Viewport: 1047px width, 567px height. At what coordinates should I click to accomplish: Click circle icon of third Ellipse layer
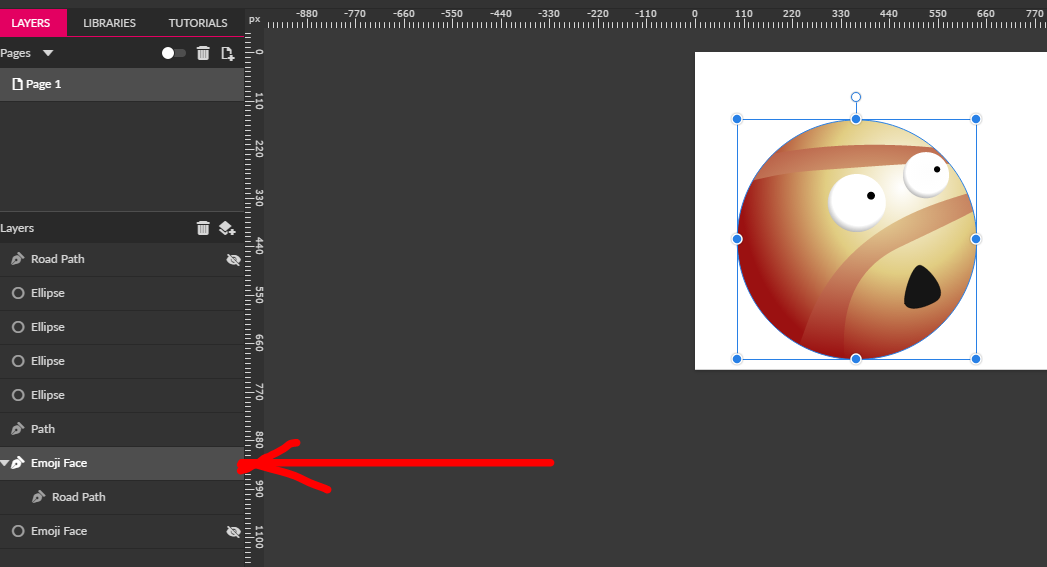tap(18, 361)
